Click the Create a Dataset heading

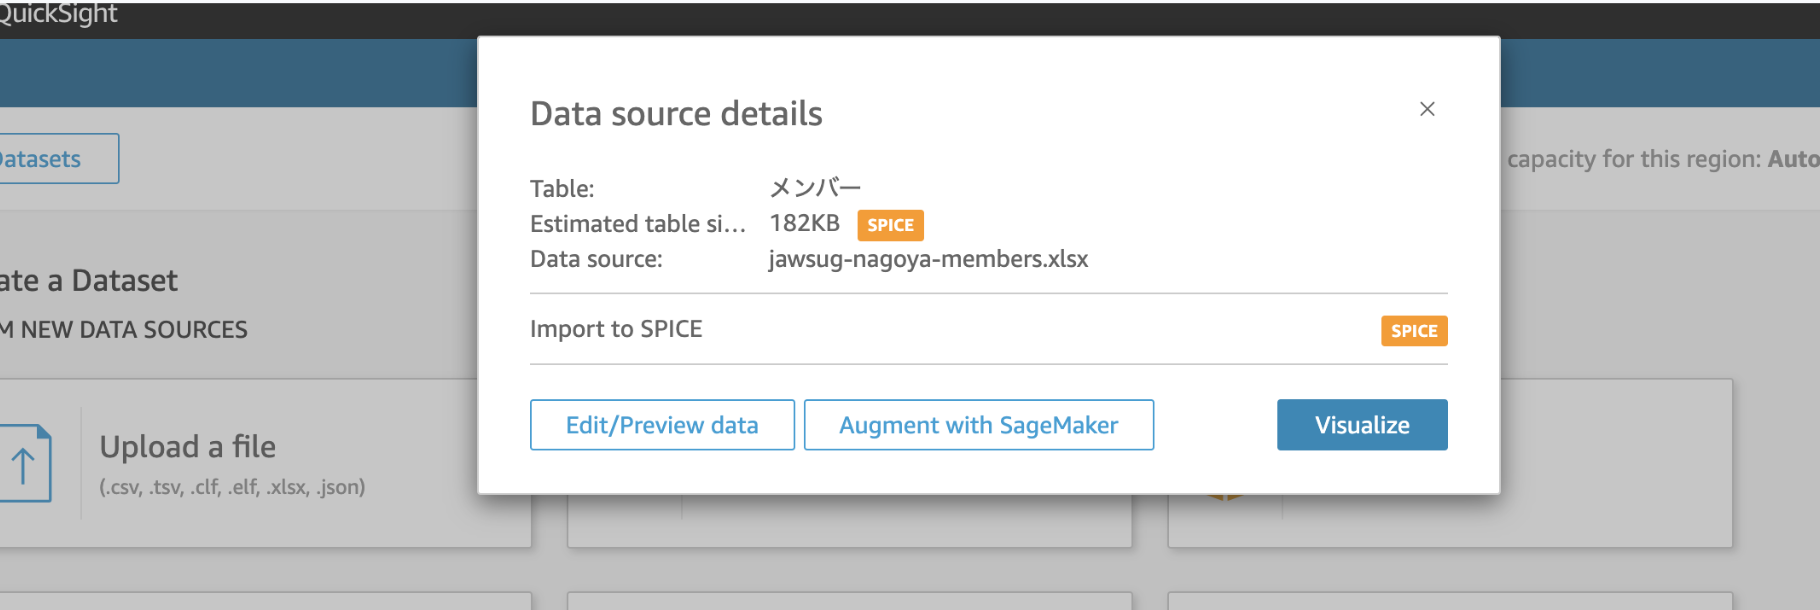(x=89, y=281)
